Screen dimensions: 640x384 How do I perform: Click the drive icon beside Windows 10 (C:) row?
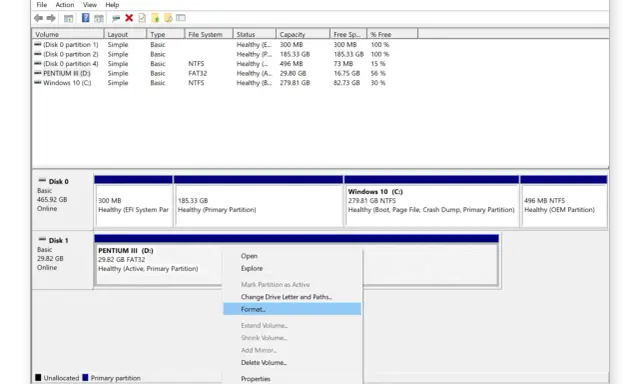point(38,82)
